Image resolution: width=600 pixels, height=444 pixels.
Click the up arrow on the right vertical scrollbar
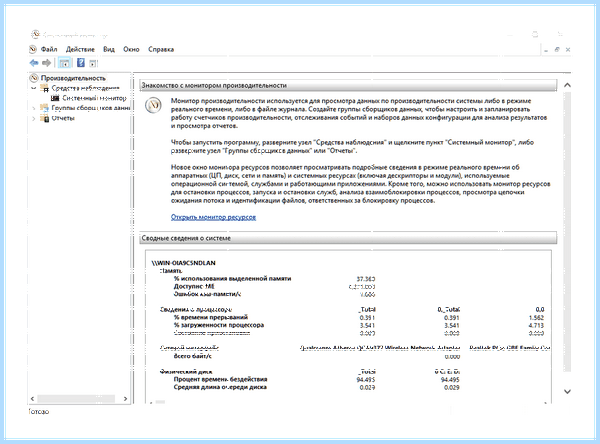pyautogui.click(x=567, y=85)
